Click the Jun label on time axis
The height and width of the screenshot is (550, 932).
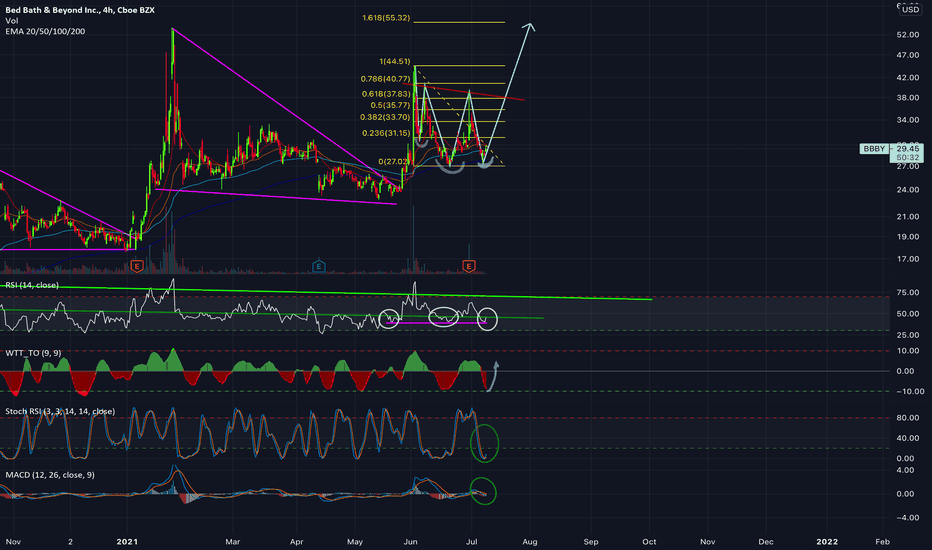click(410, 542)
